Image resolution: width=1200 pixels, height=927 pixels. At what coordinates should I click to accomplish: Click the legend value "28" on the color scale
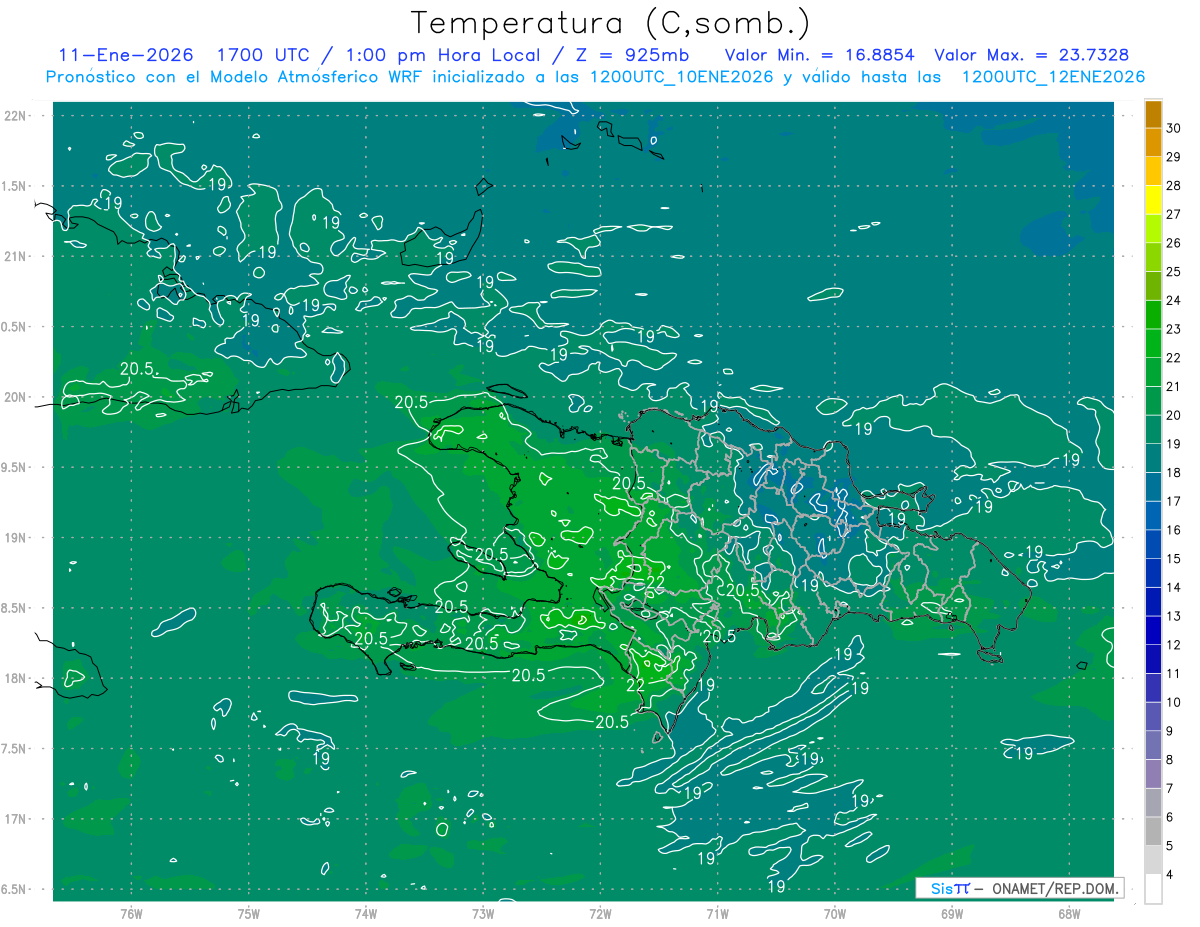[1174, 186]
